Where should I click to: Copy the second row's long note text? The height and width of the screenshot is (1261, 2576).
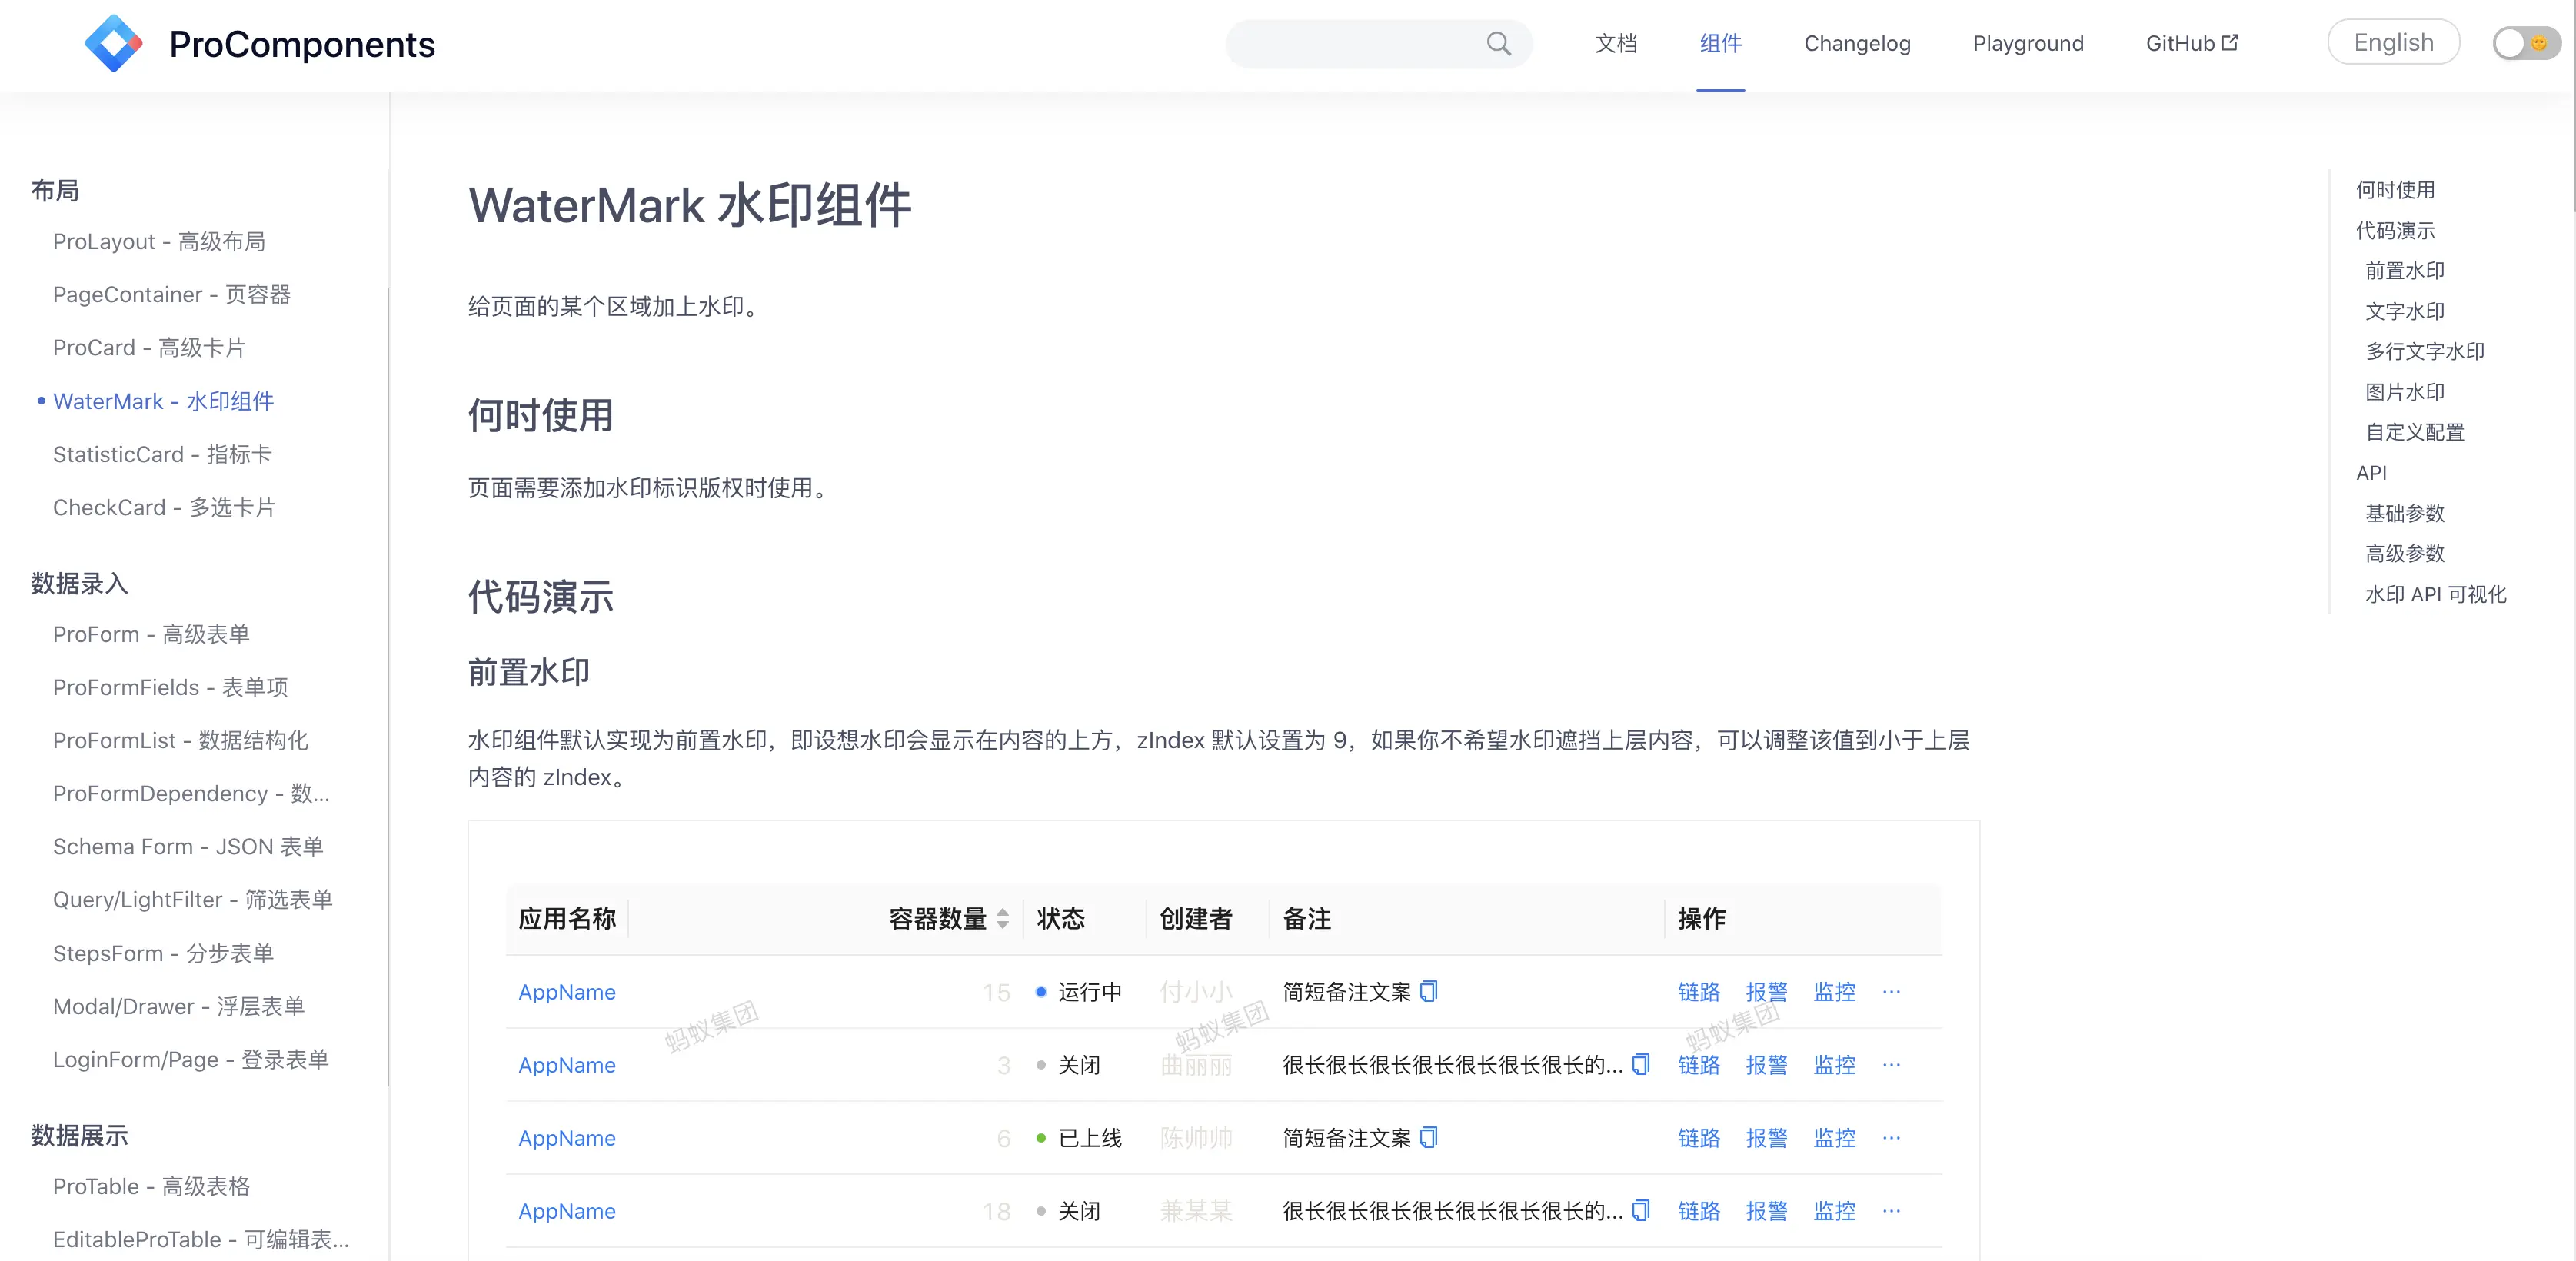point(1640,1064)
